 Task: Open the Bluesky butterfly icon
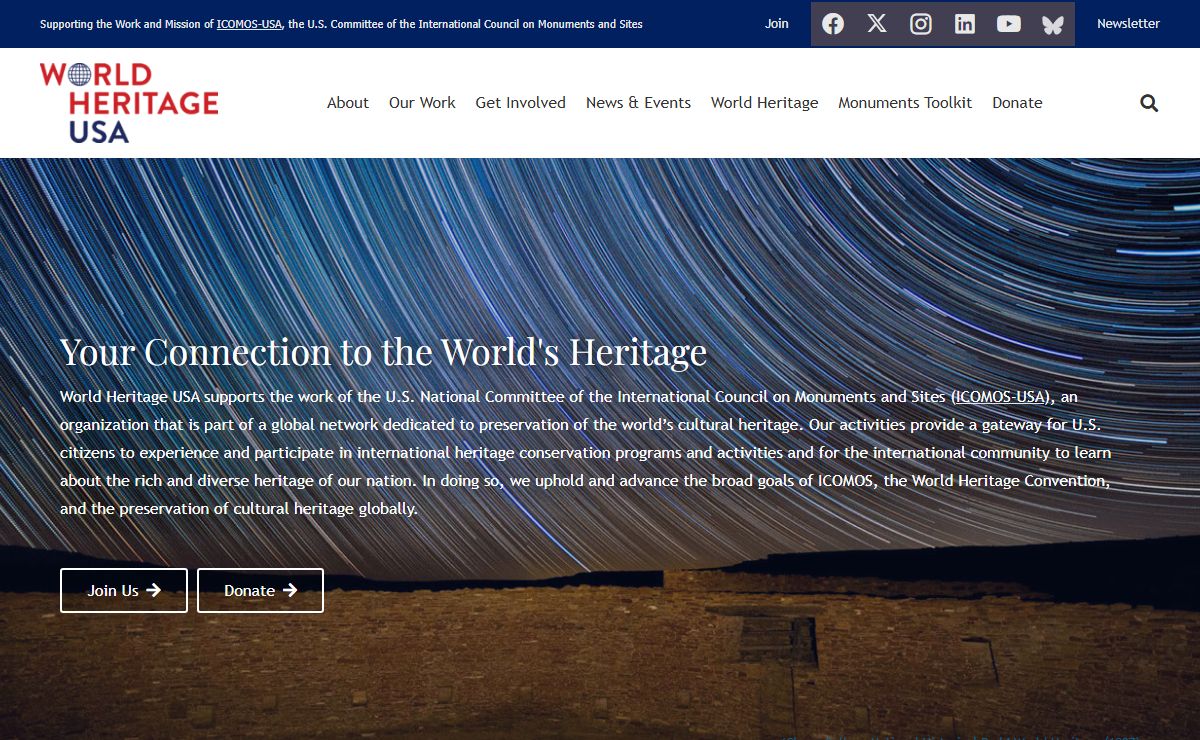pyautogui.click(x=1053, y=24)
